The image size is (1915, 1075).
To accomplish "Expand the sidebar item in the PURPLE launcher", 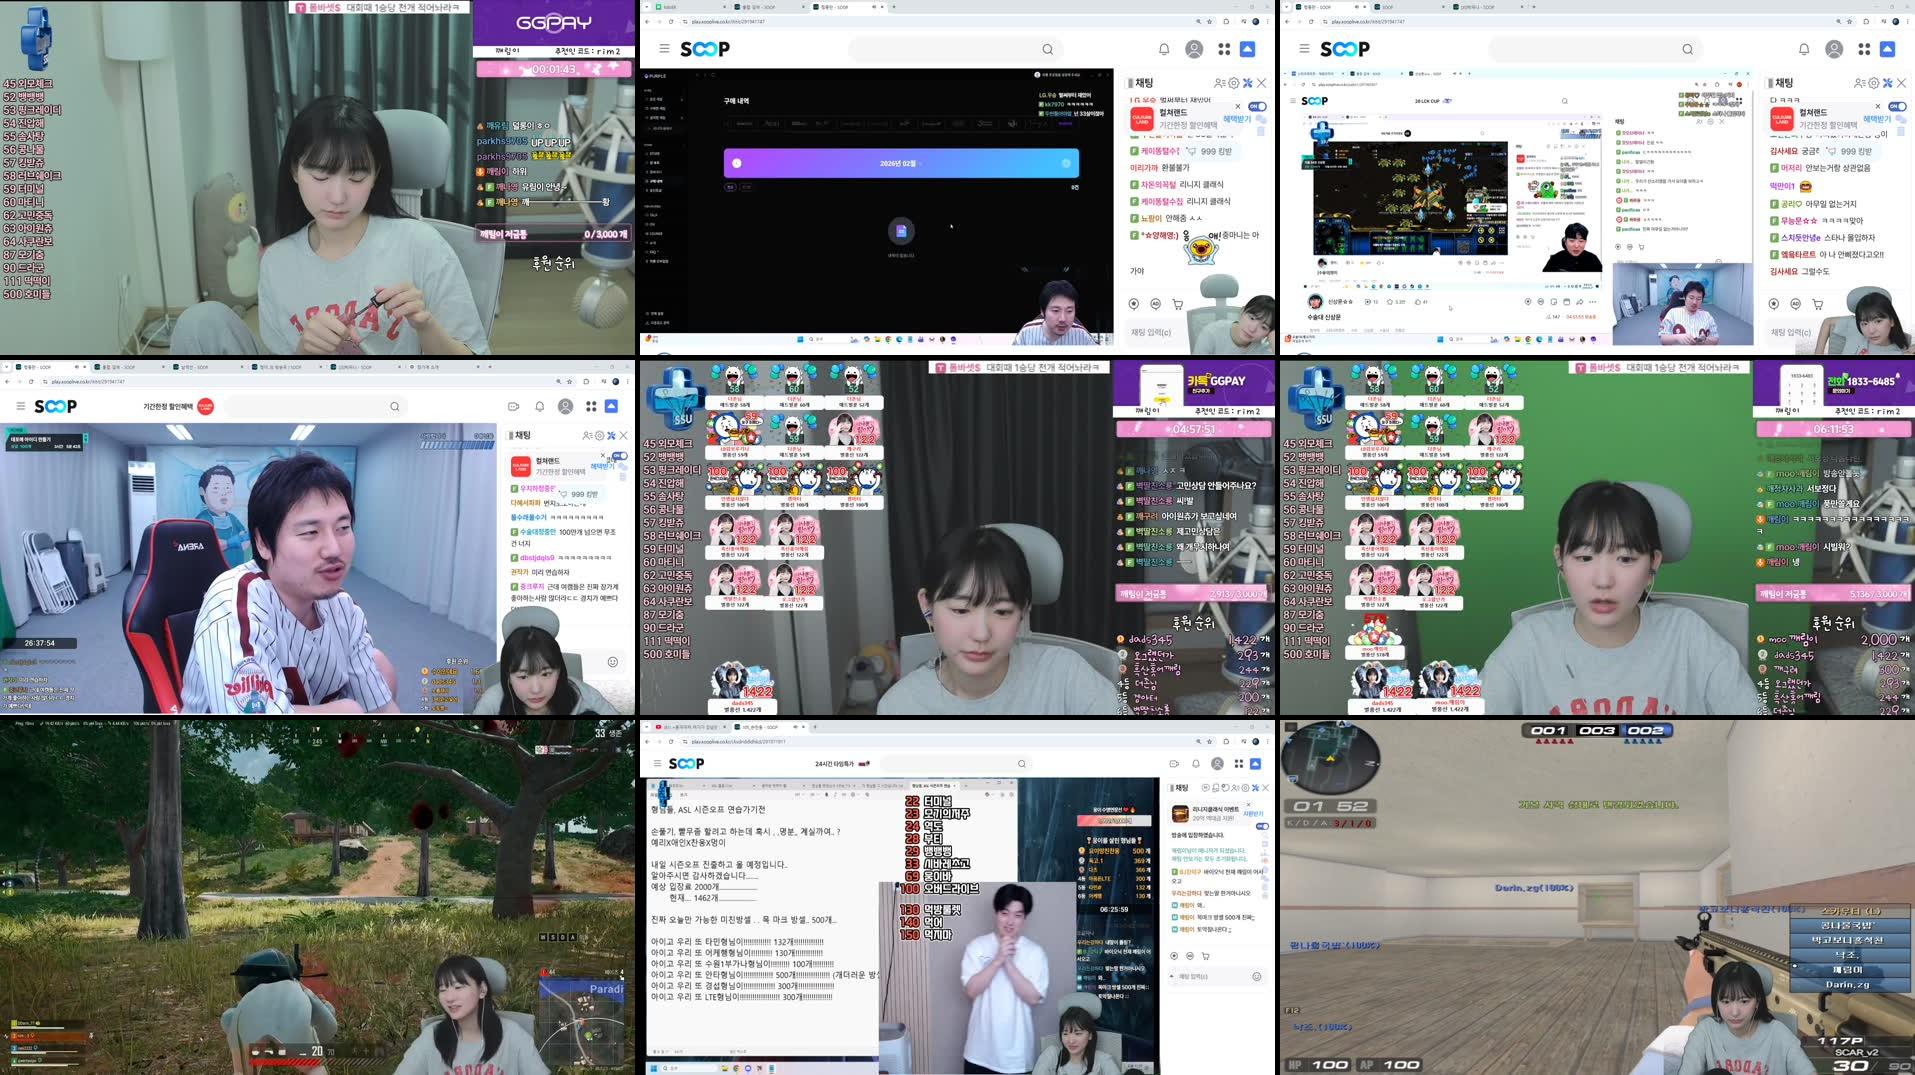I will point(682,99).
